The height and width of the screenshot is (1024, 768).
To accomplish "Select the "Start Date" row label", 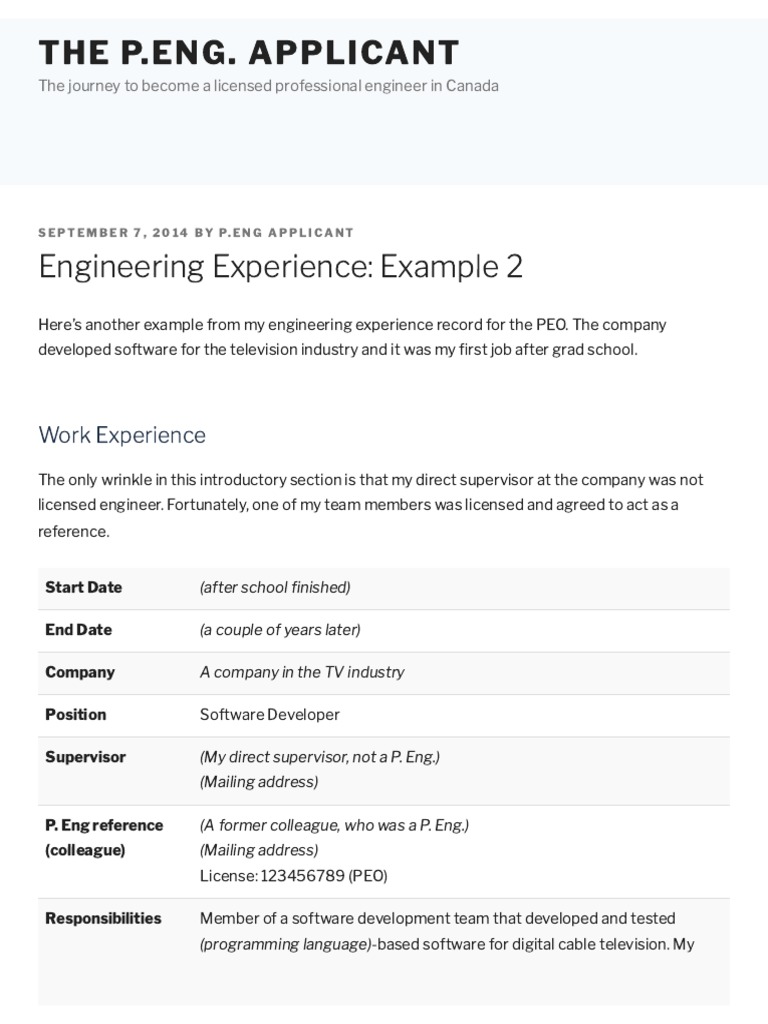I will click(84, 587).
